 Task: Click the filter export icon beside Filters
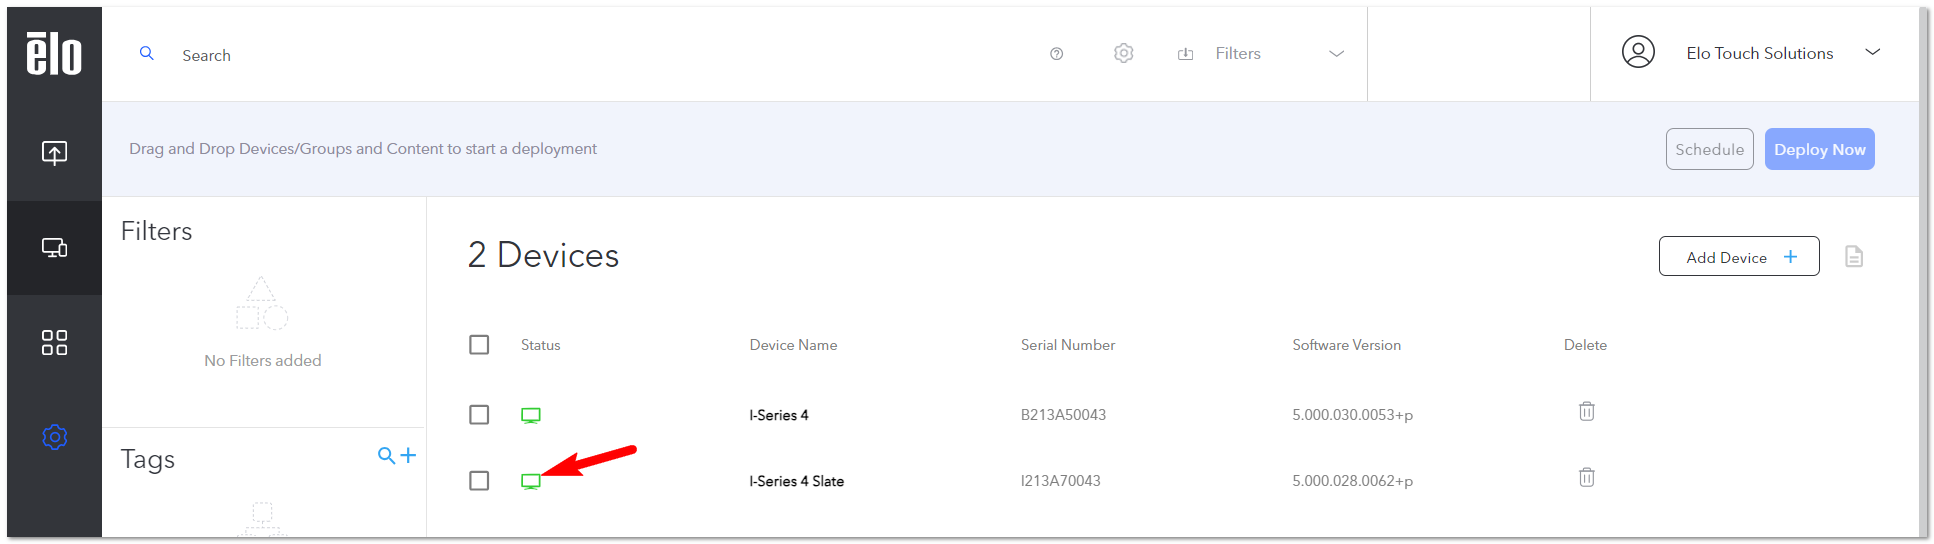point(1186,54)
